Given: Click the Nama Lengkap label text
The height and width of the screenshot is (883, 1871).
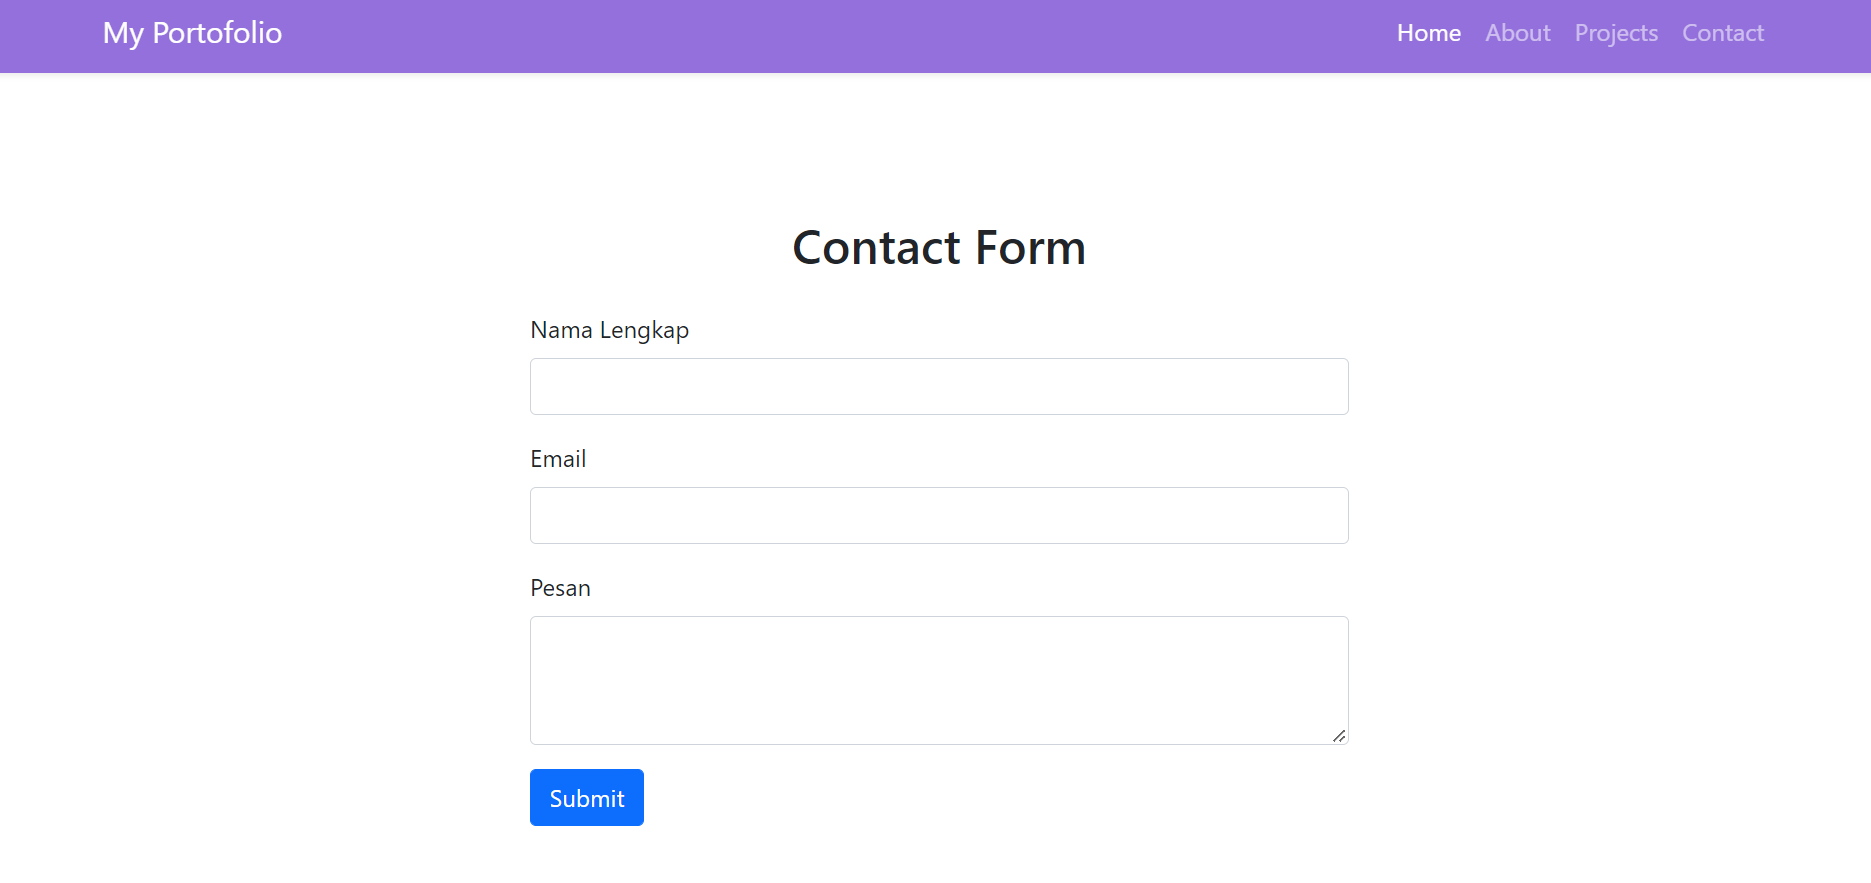Looking at the screenshot, I should coord(610,329).
